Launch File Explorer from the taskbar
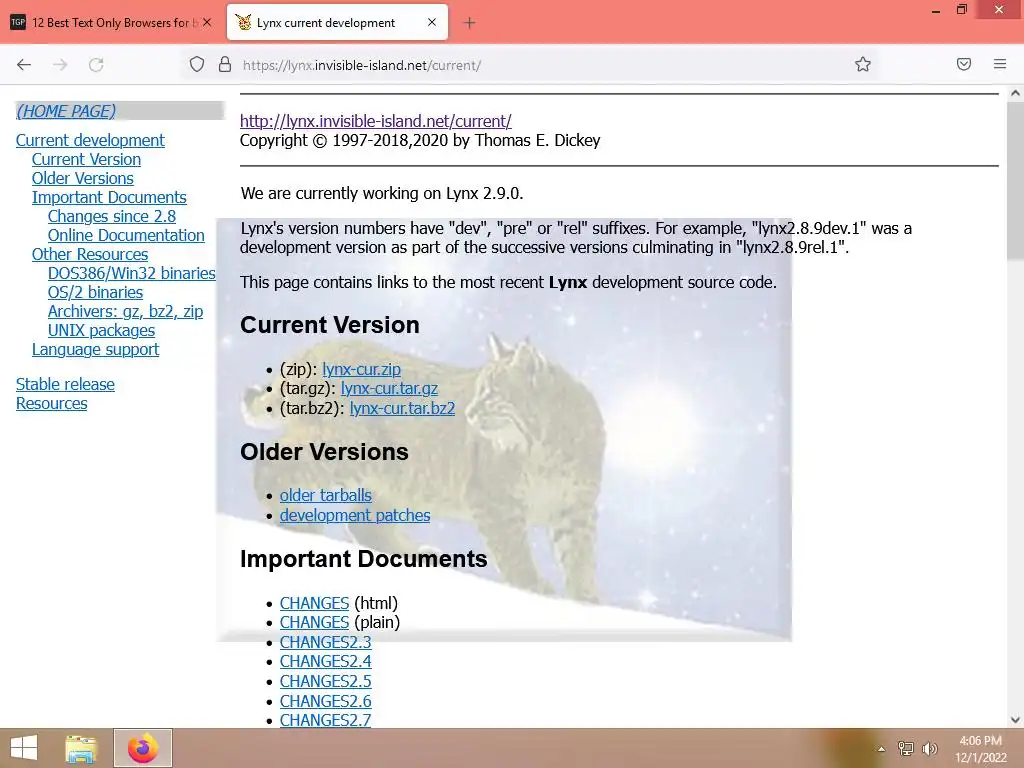Image resolution: width=1024 pixels, height=768 pixels. point(80,748)
